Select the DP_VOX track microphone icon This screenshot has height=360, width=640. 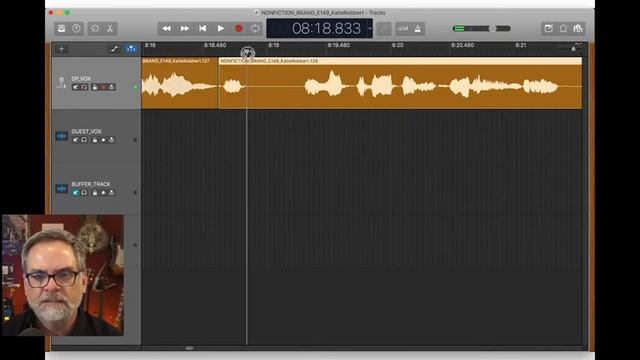pyautogui.click(x=61, y=83)
